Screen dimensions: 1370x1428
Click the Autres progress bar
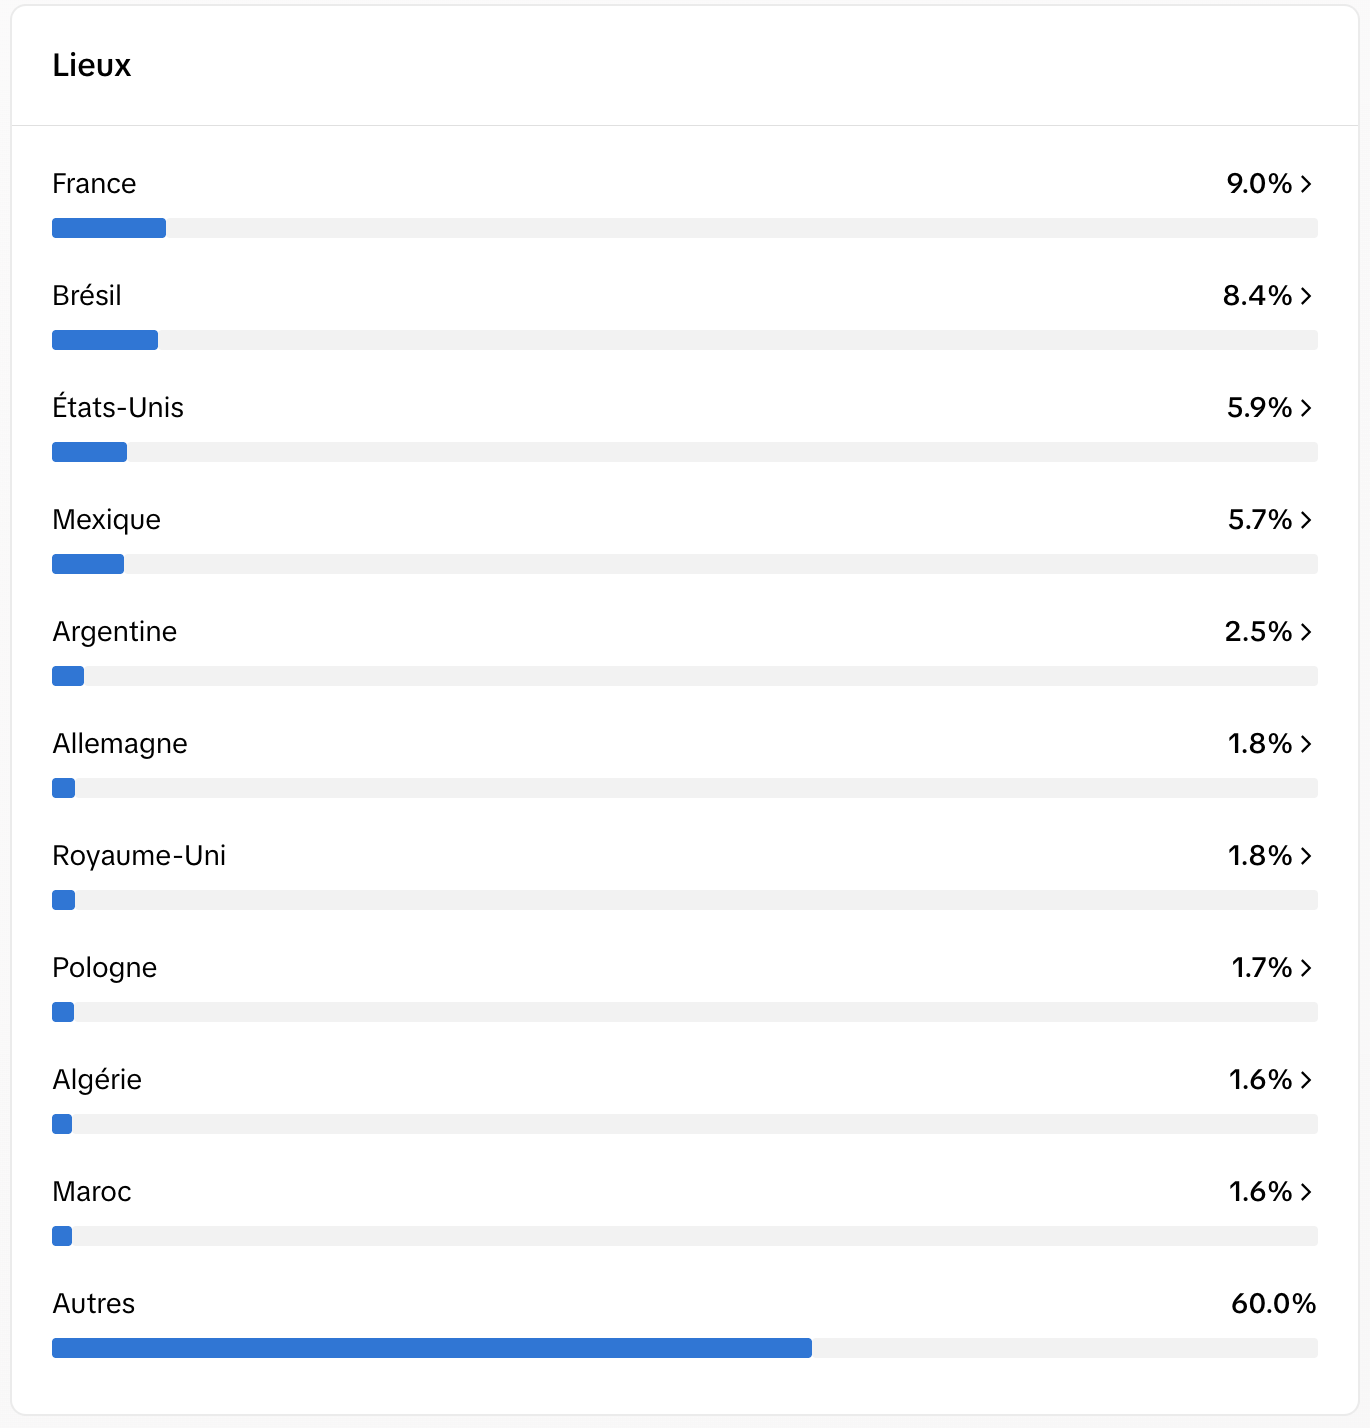coord(685,1348)
